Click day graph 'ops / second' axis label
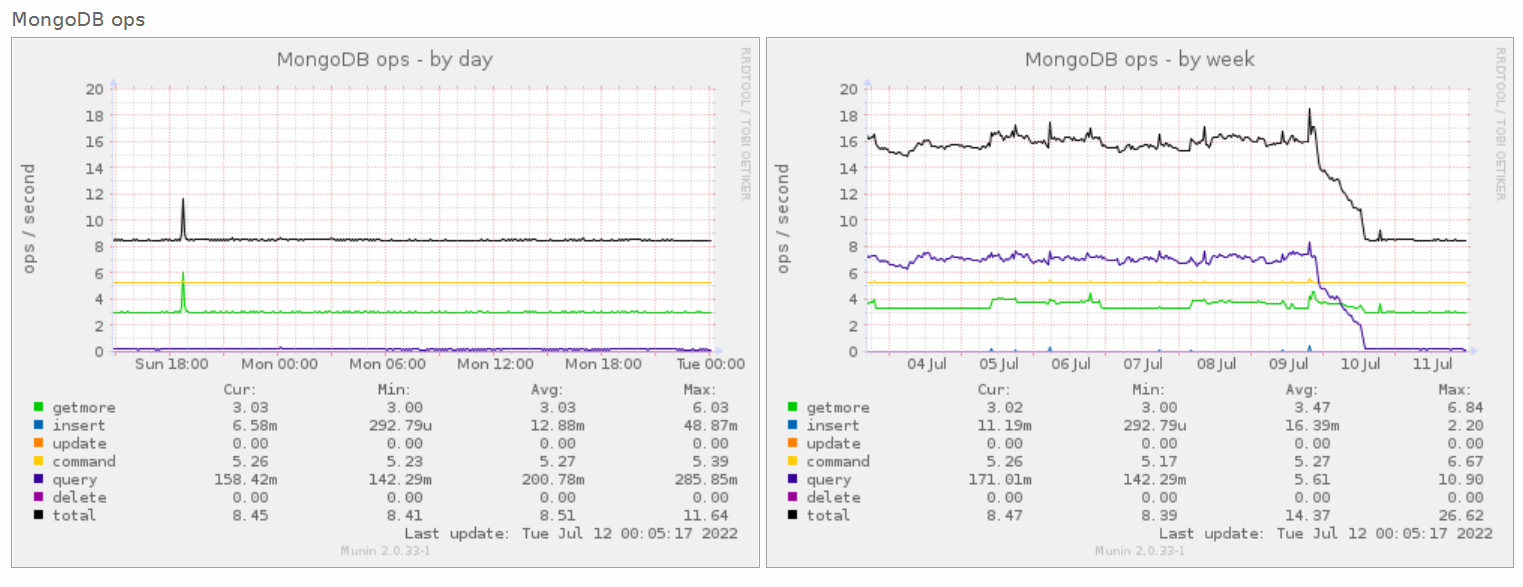Screen dimensions: 1523x587 (29, 219)
